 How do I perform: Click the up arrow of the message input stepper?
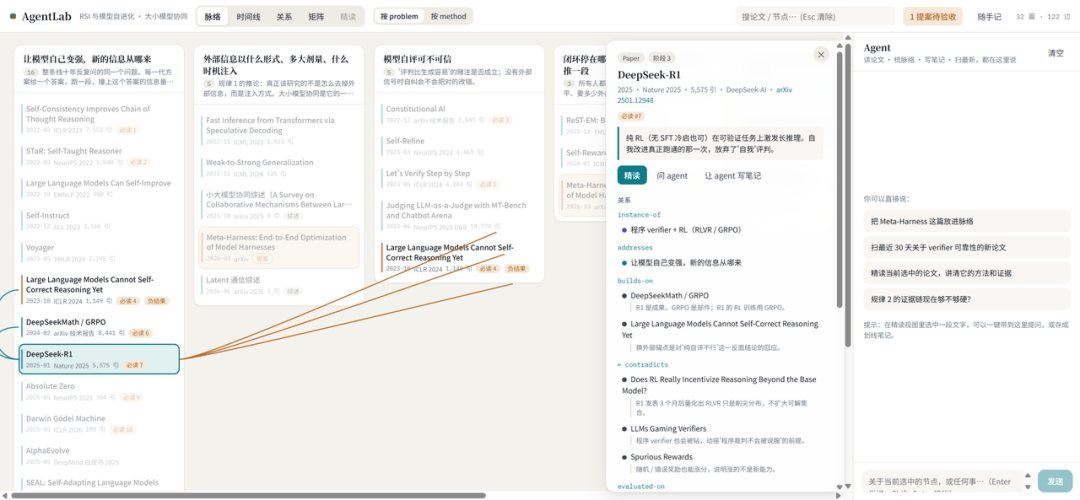[1028, 476]
